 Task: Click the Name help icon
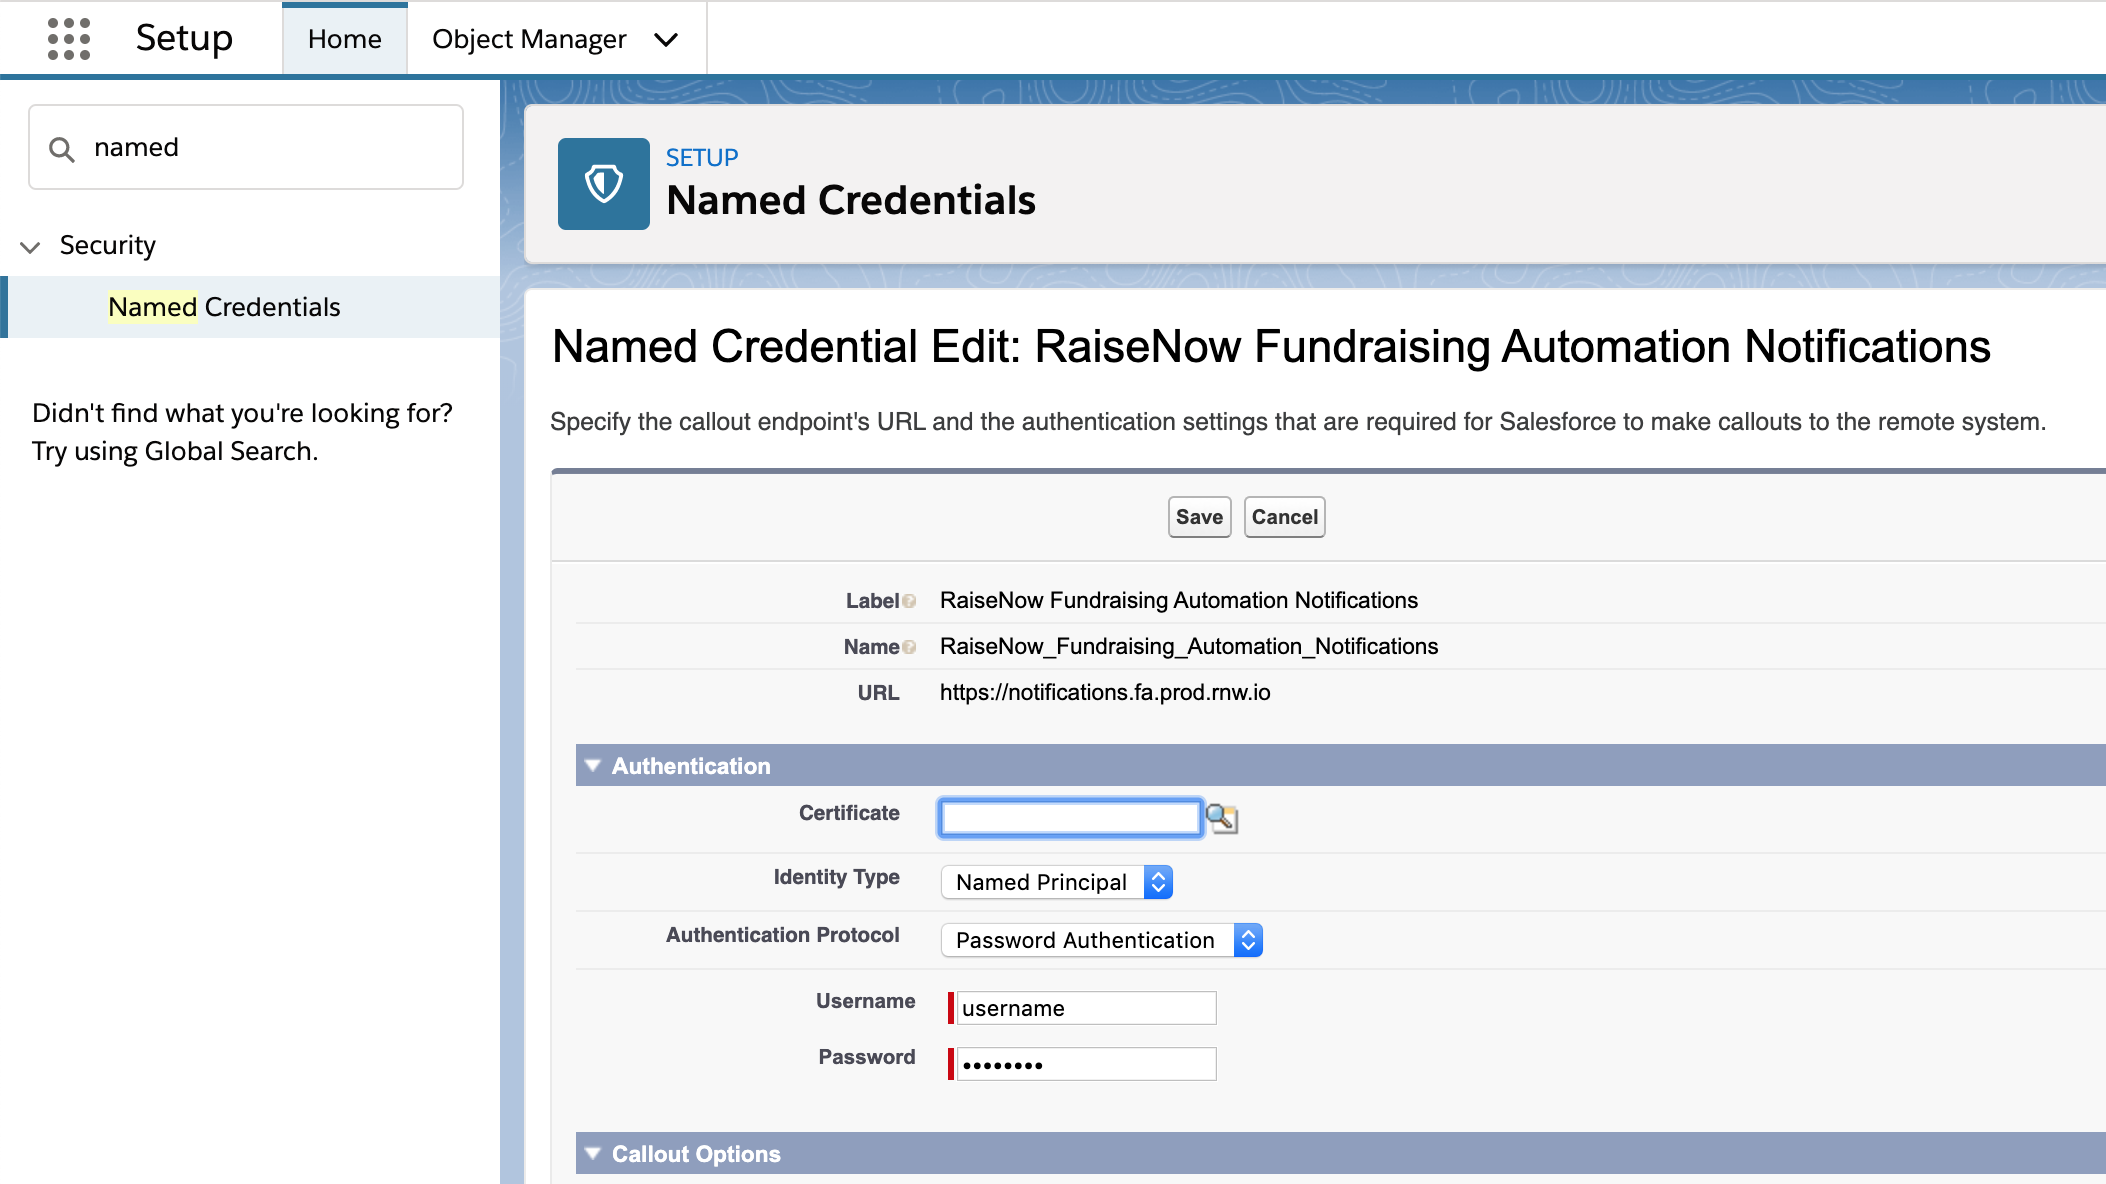coord(909,647)
